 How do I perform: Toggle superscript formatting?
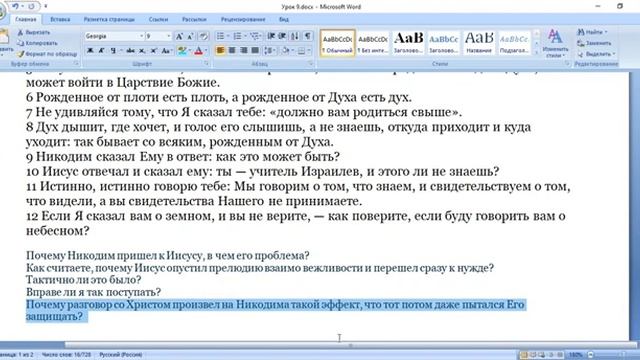153,51
